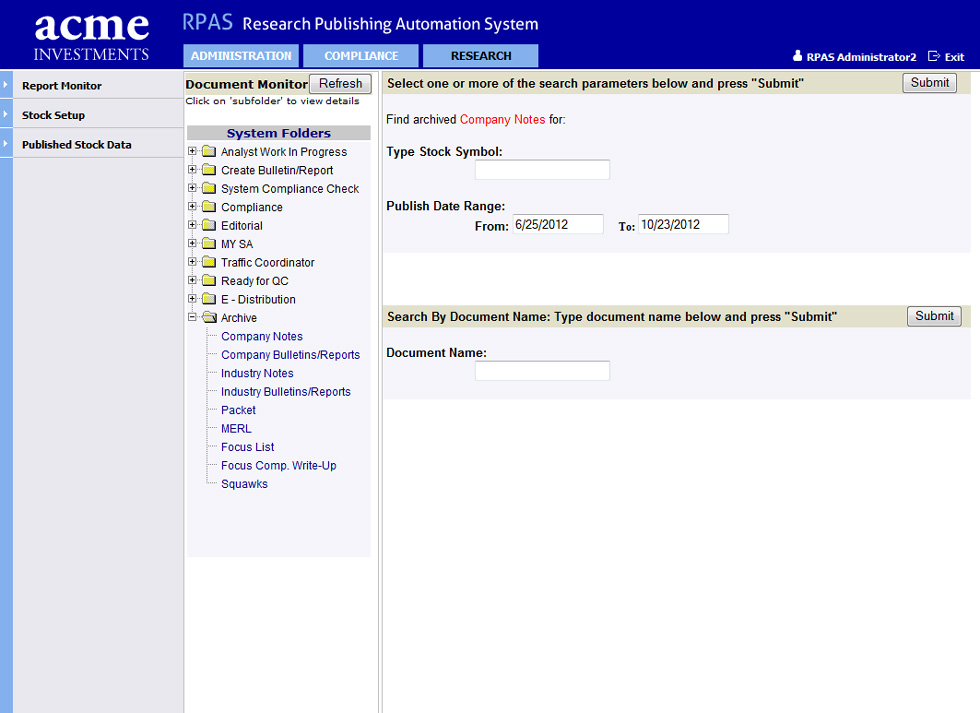Focus the Stock Symbol input field
The width and height of the screenshot is (980, 713).
[542, 169]
